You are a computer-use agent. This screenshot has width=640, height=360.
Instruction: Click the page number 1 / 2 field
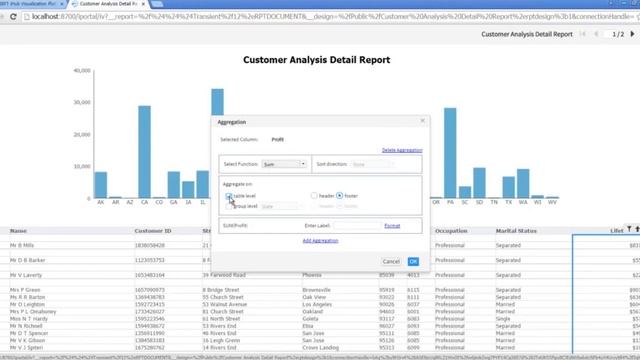(618, 34)
